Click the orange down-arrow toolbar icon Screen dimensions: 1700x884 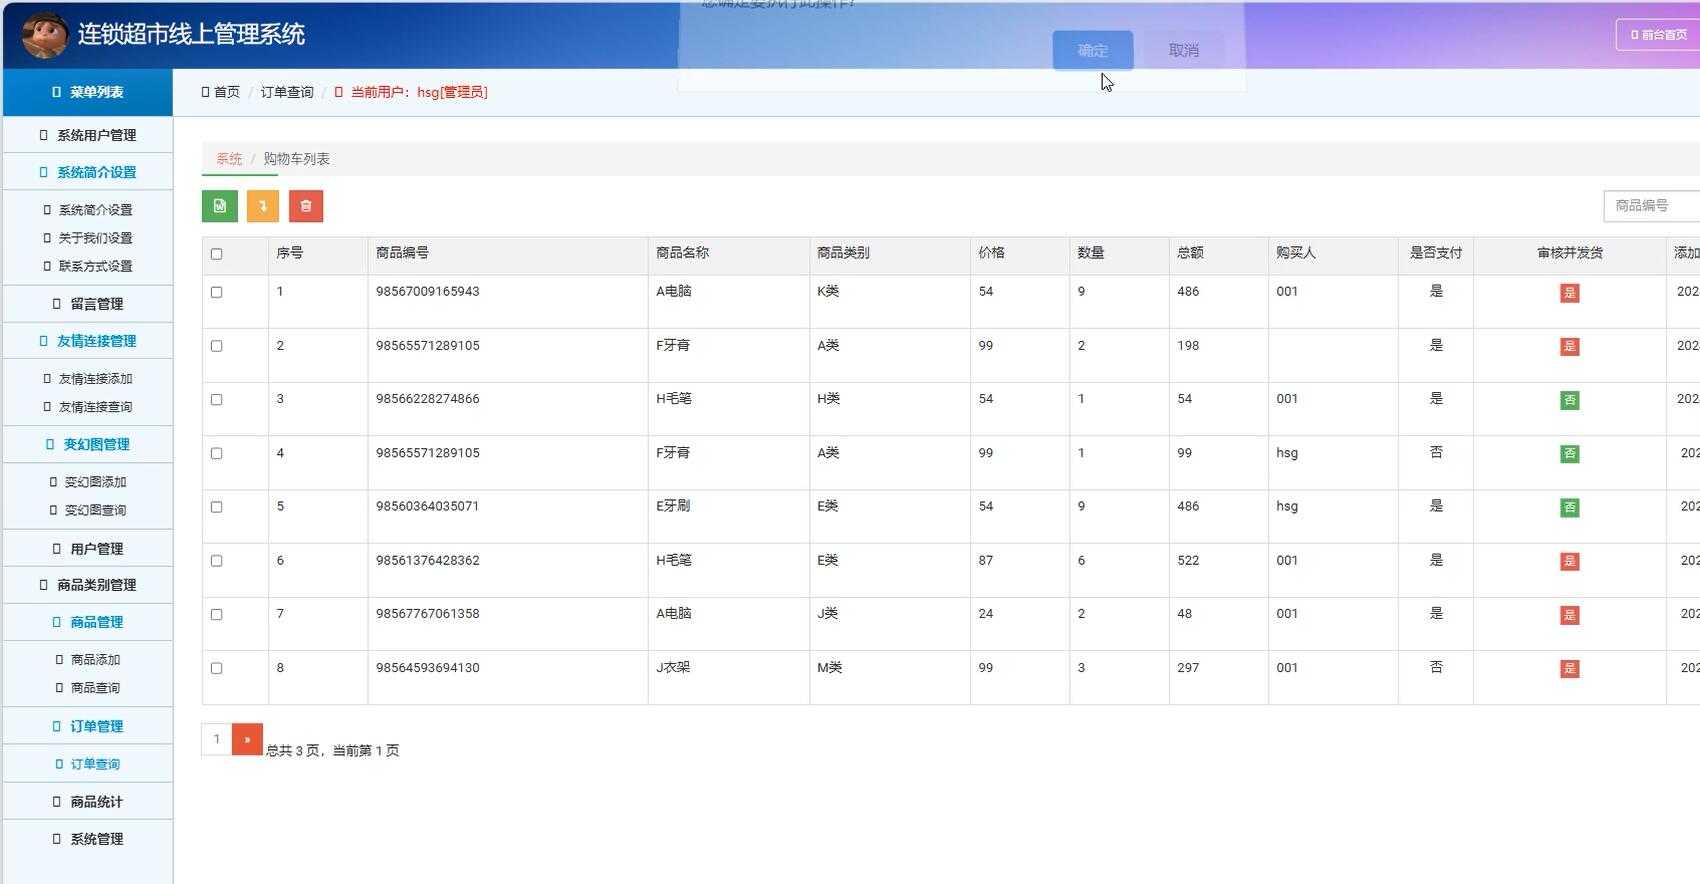(263, 206)
